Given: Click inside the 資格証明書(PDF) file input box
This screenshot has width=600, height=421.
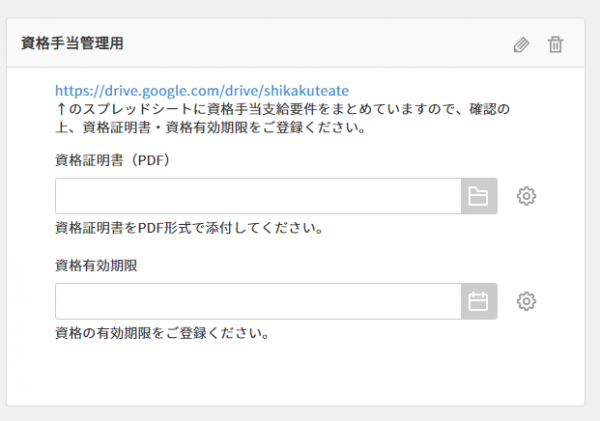Looking at the screenshot, I should [x=258, y=196].
